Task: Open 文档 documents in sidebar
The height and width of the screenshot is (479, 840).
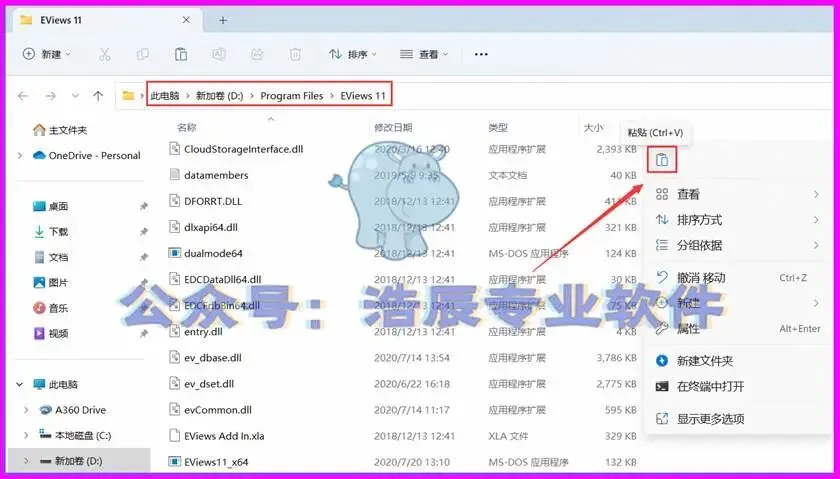Action: pyautogui.click(x=51, y=257)
